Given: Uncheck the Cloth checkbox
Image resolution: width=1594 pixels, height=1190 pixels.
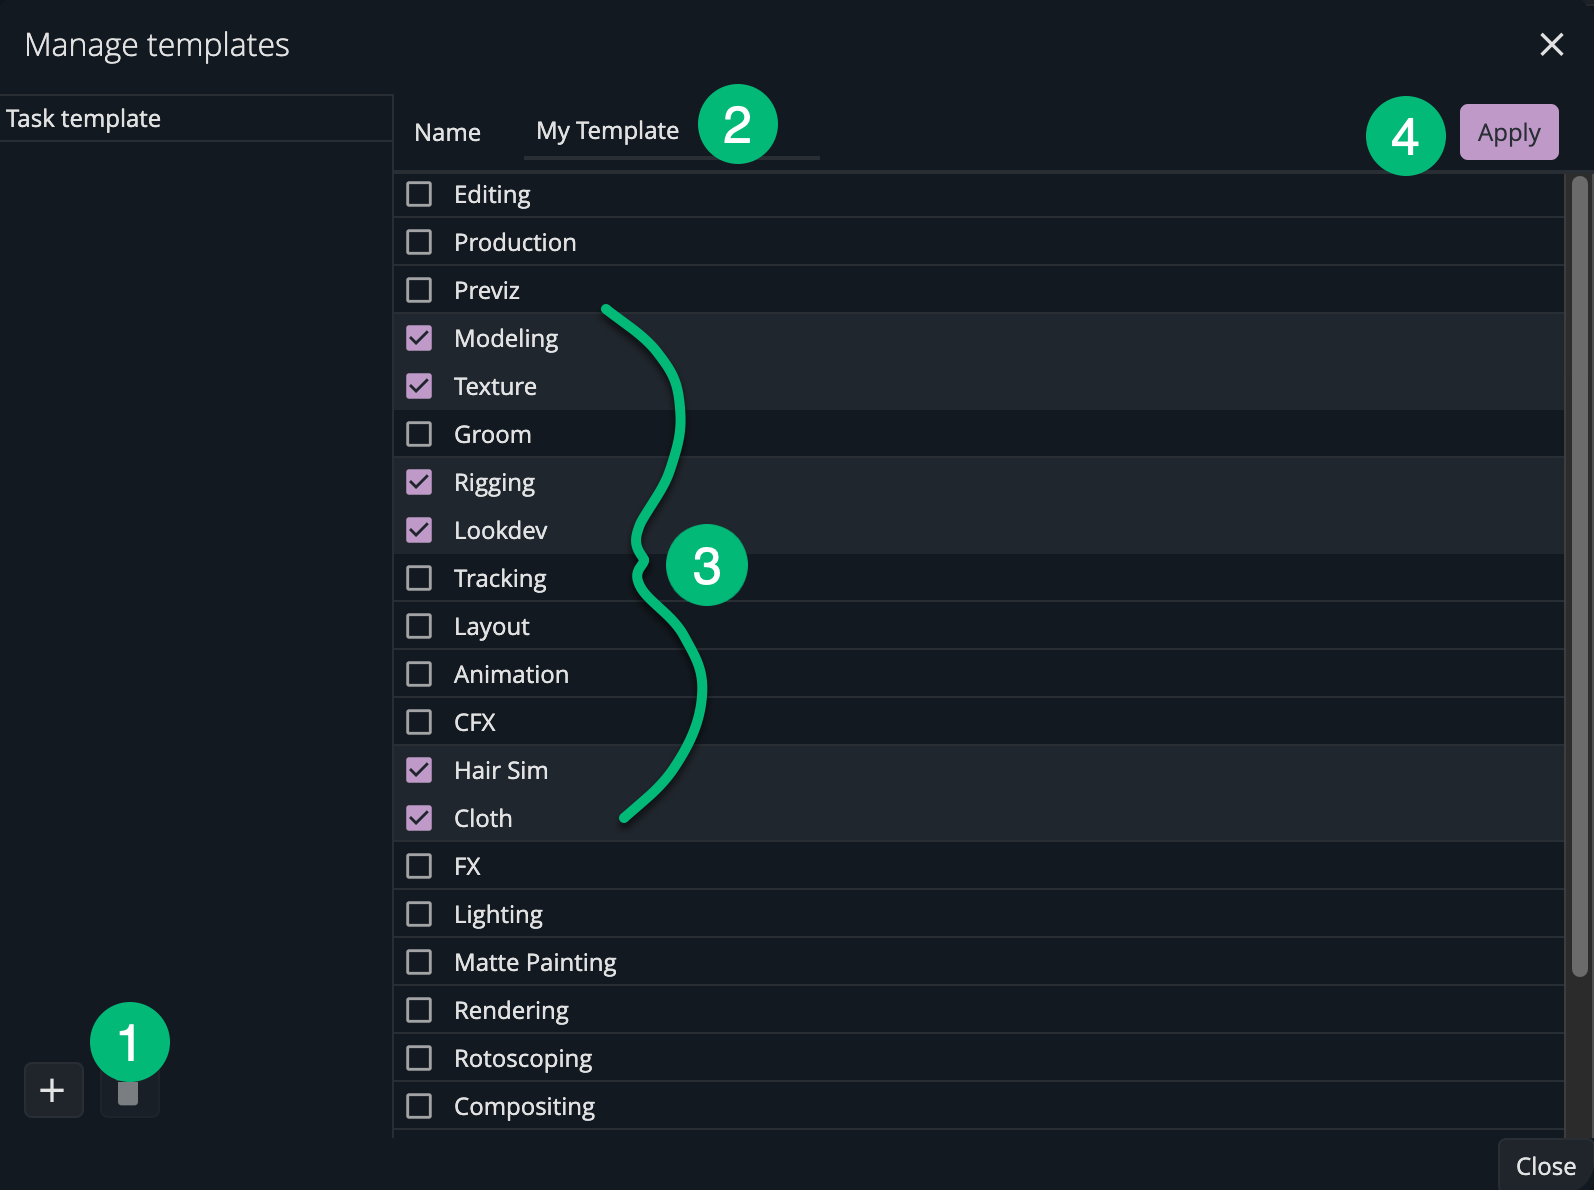Looking at the screenshot, I should [419, 818].
